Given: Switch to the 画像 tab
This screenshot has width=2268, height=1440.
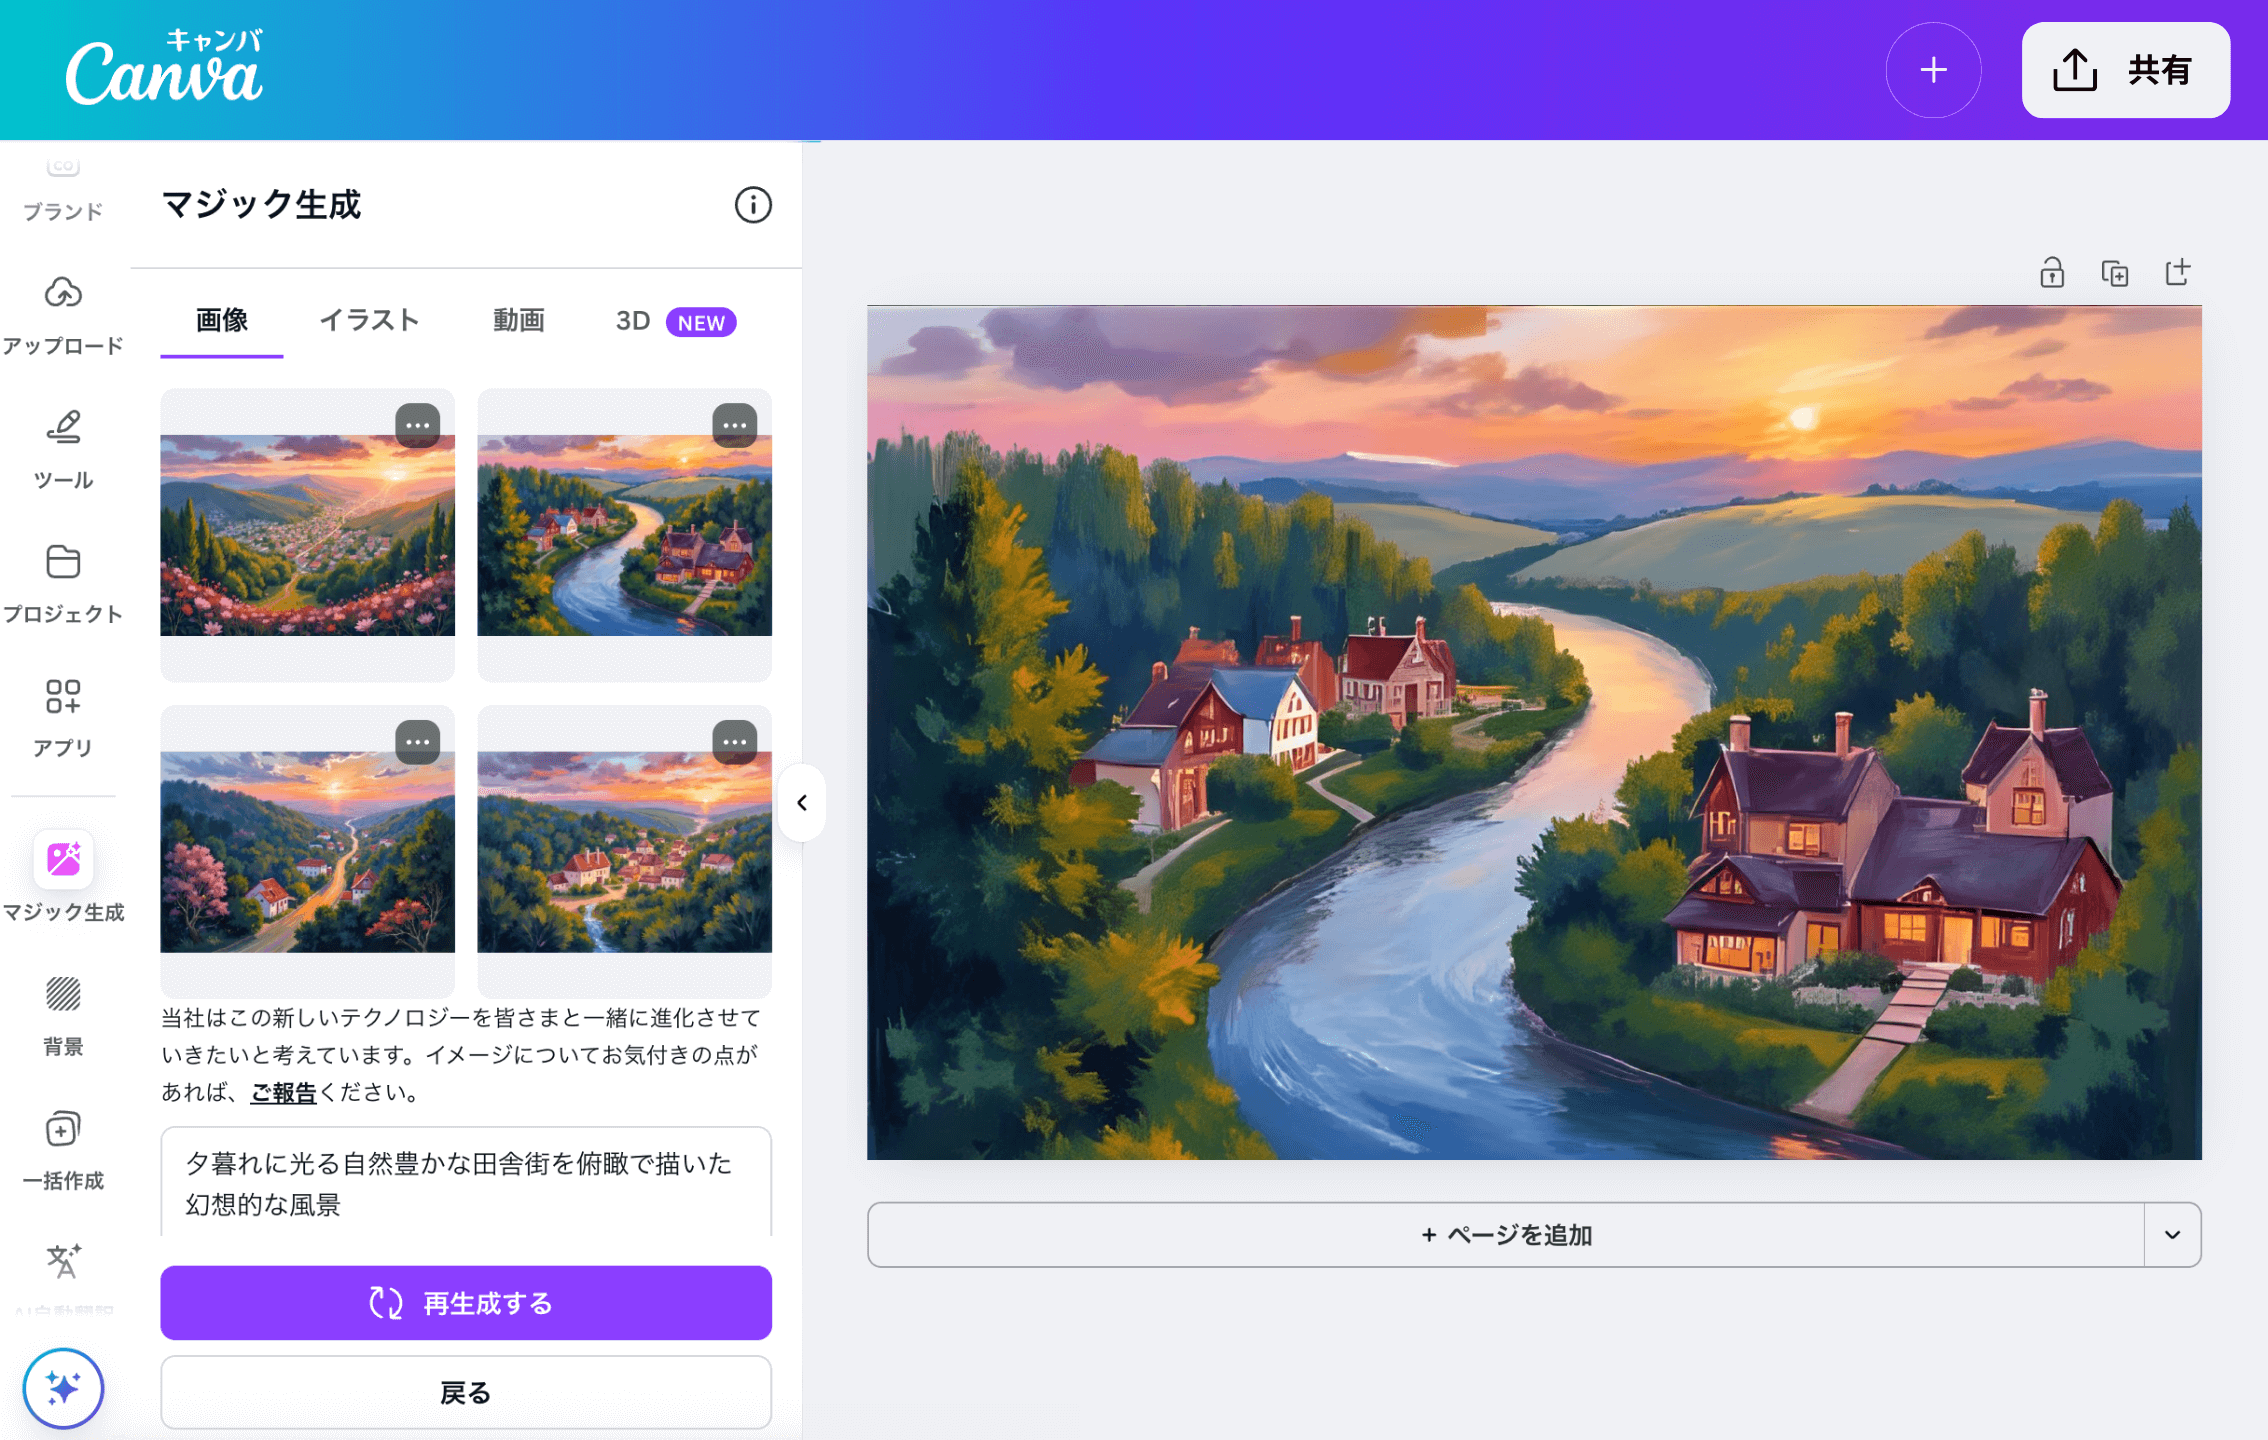Looking at the screenshot, I should (x=222, y=321).
